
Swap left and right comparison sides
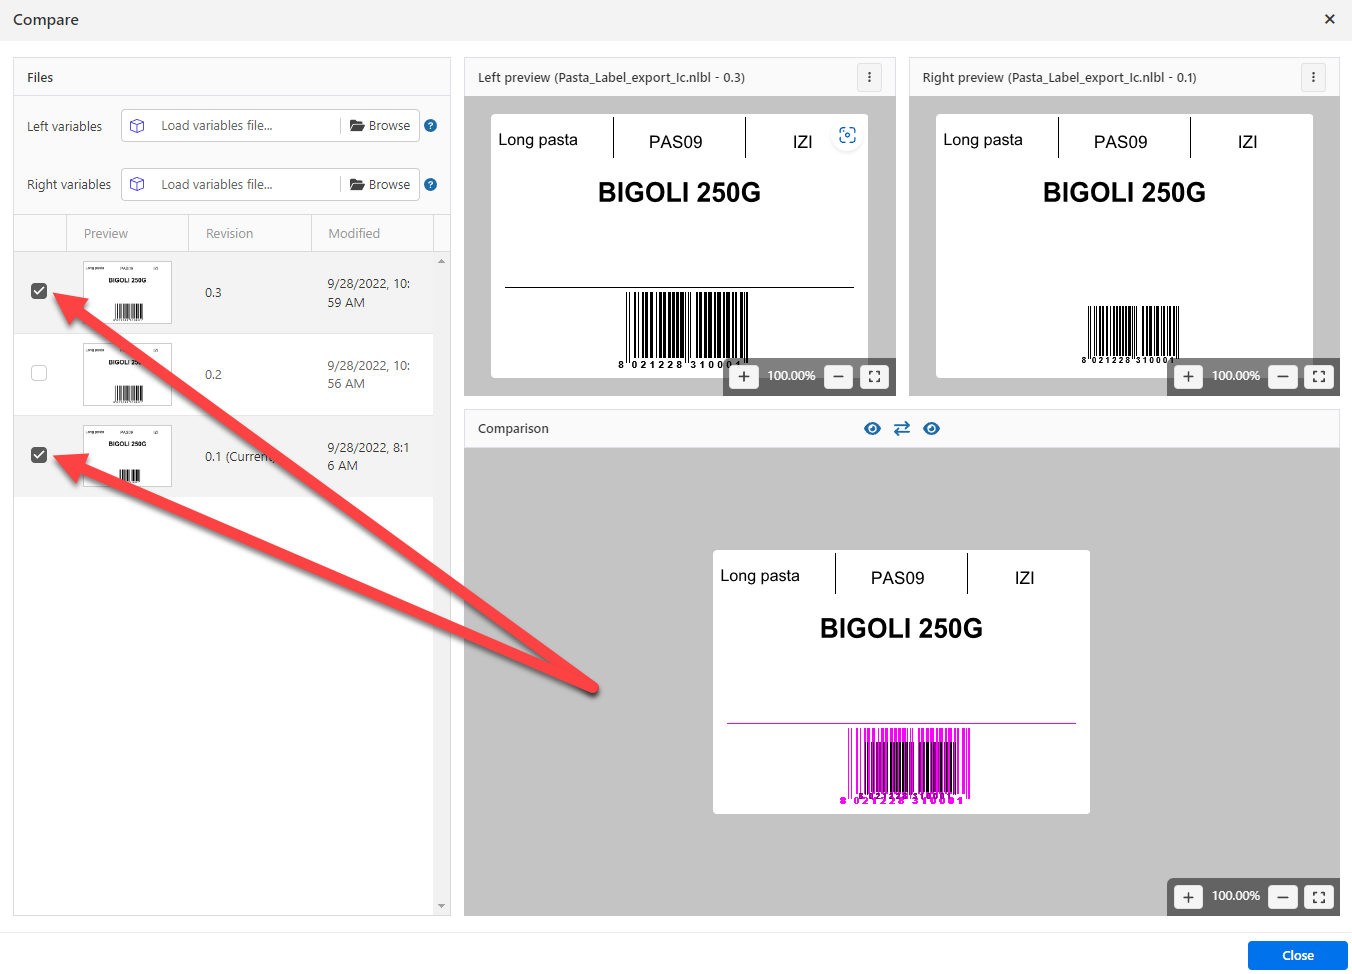[902, 428]
